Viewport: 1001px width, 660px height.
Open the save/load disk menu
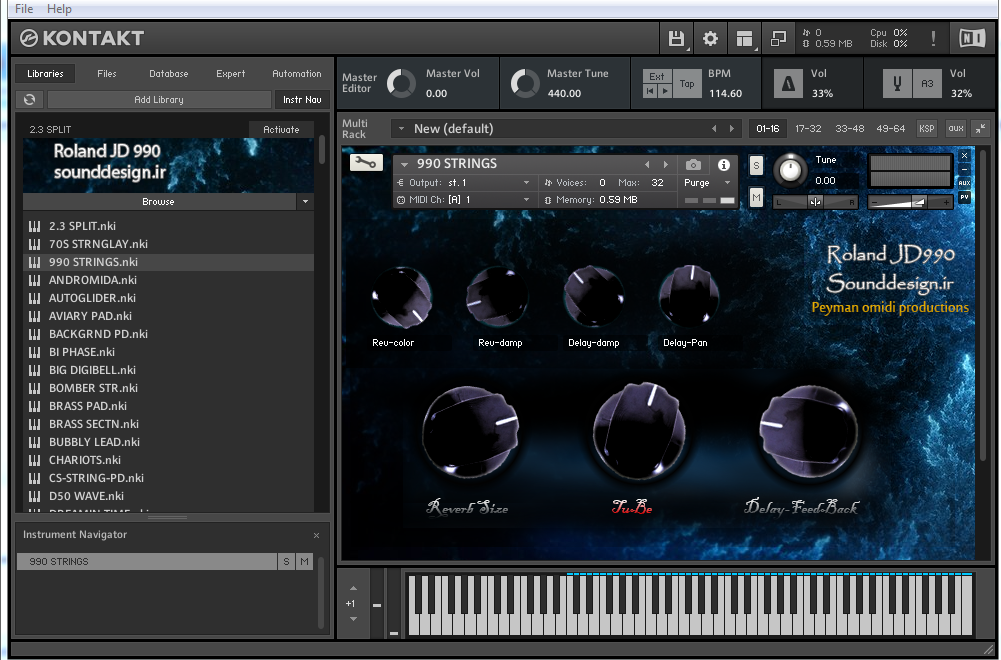pyautogui.click(x=675, y=39)
